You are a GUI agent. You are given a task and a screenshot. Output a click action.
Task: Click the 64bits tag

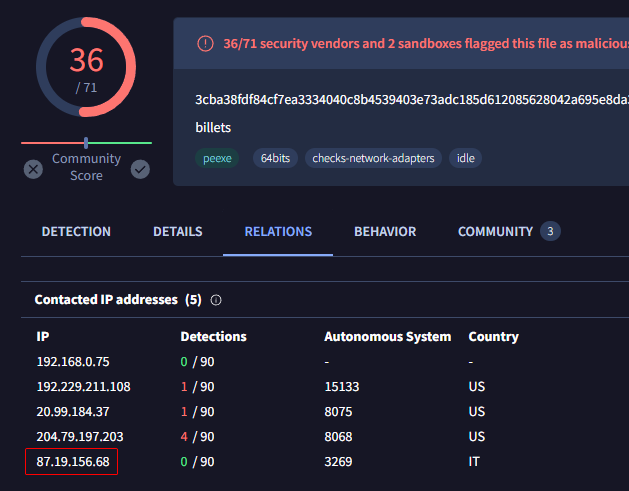pyautogui.click(x=275, y=158)
